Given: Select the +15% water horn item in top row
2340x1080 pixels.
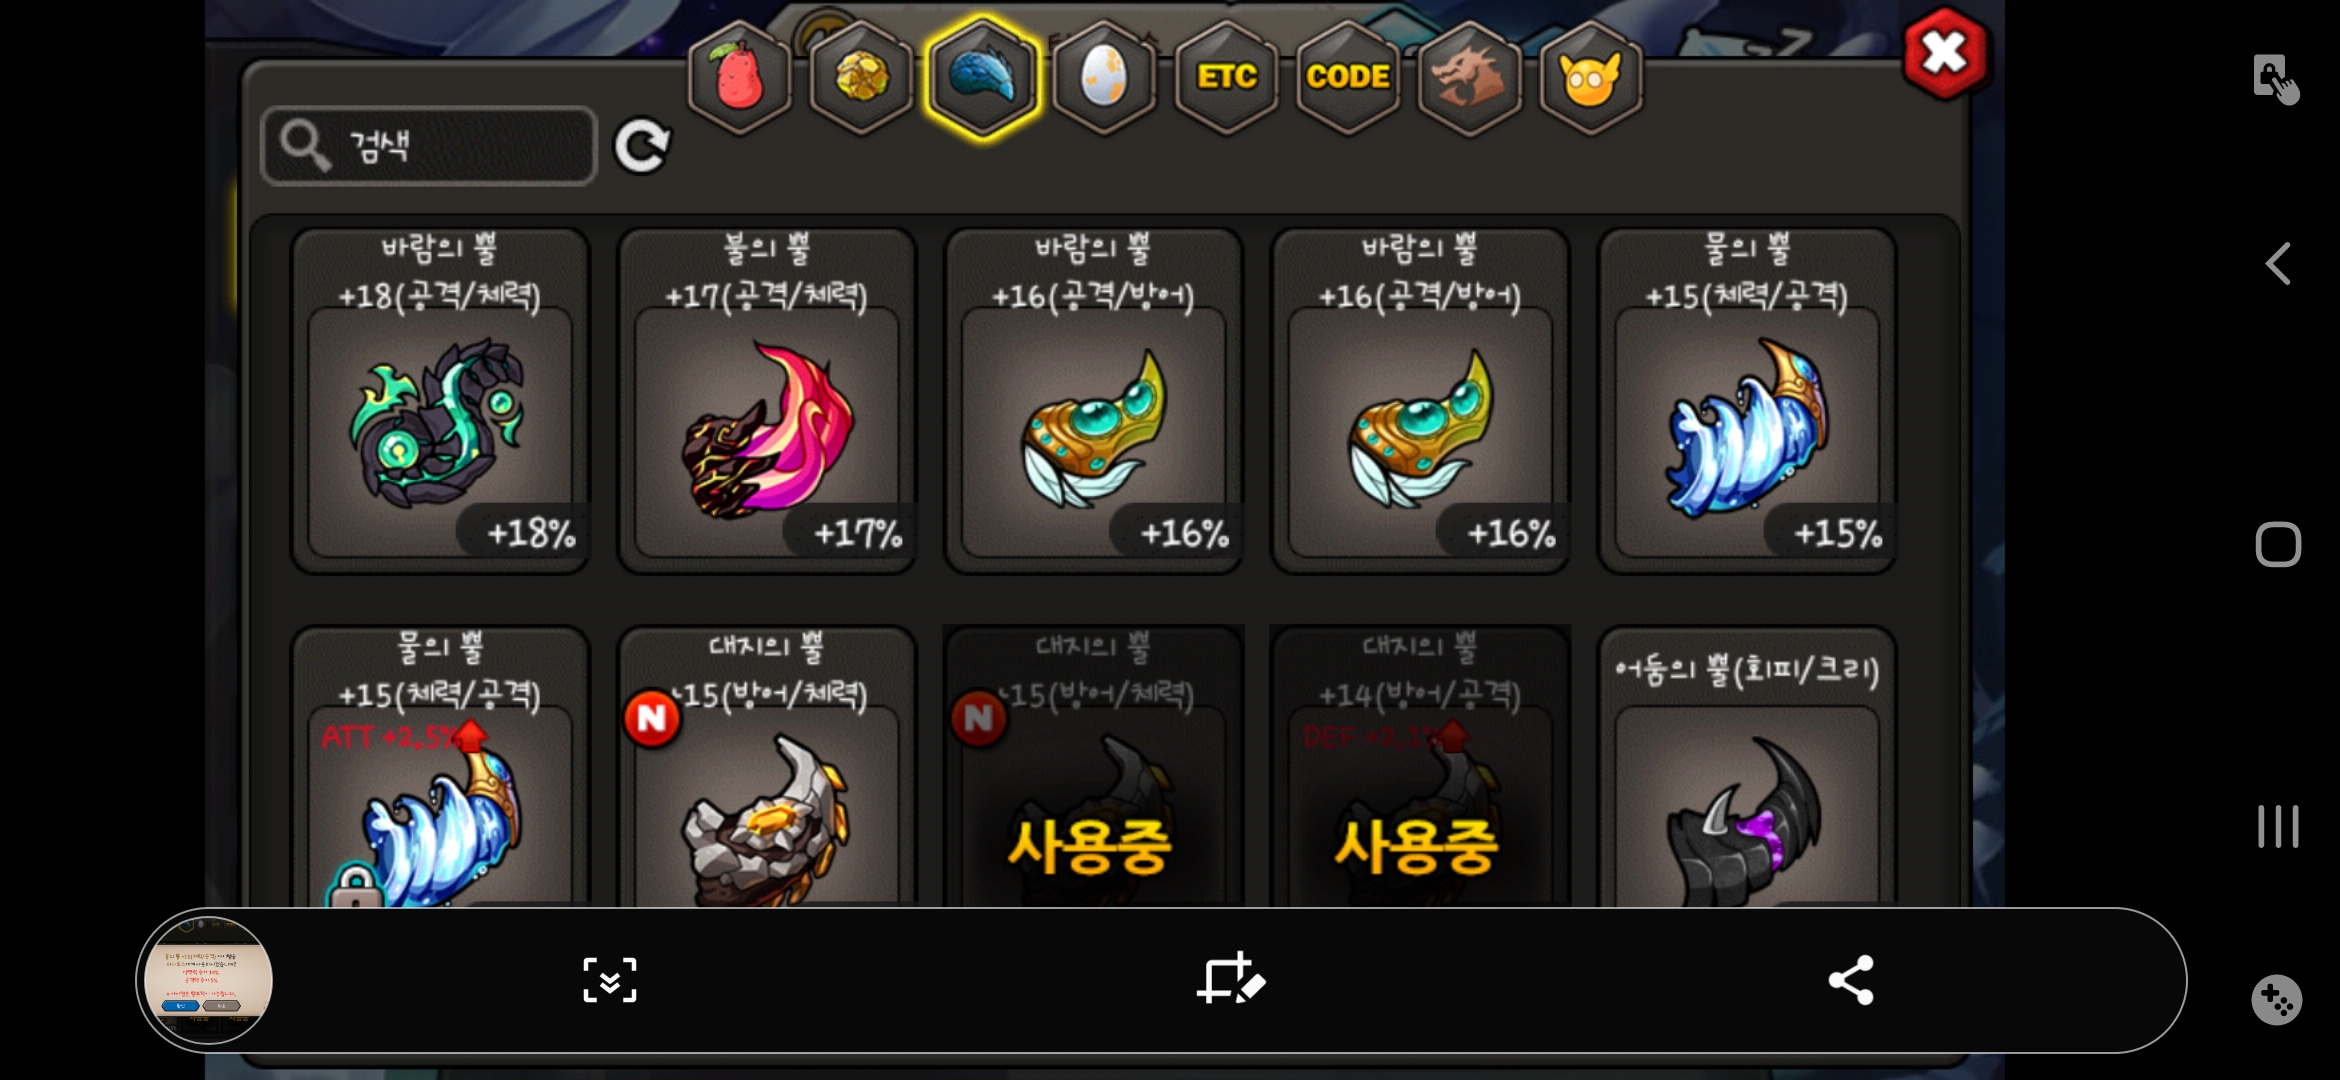Looking at the screenshot, I should (x=1747, y=400).
